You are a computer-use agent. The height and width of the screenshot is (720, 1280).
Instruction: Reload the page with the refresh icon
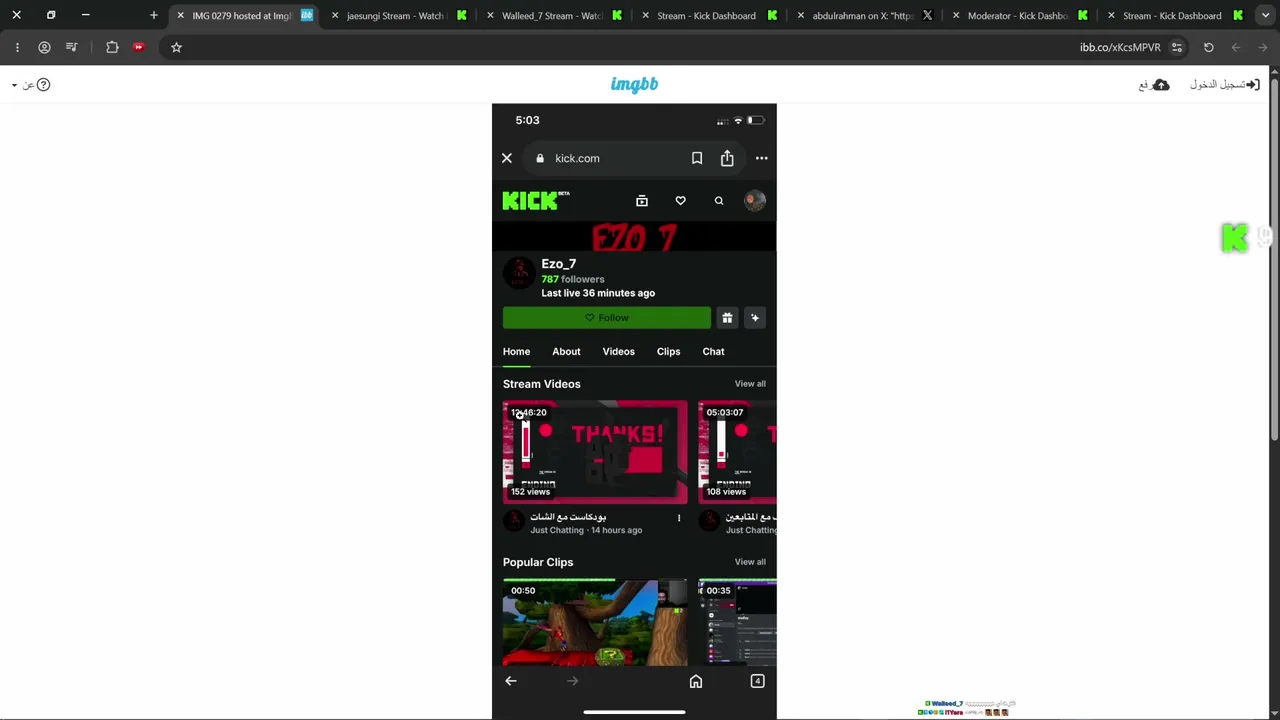click(x=1208, y=47)
